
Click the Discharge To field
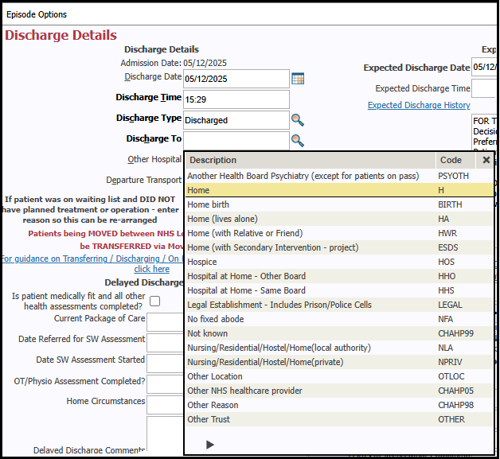pos(236,140)
